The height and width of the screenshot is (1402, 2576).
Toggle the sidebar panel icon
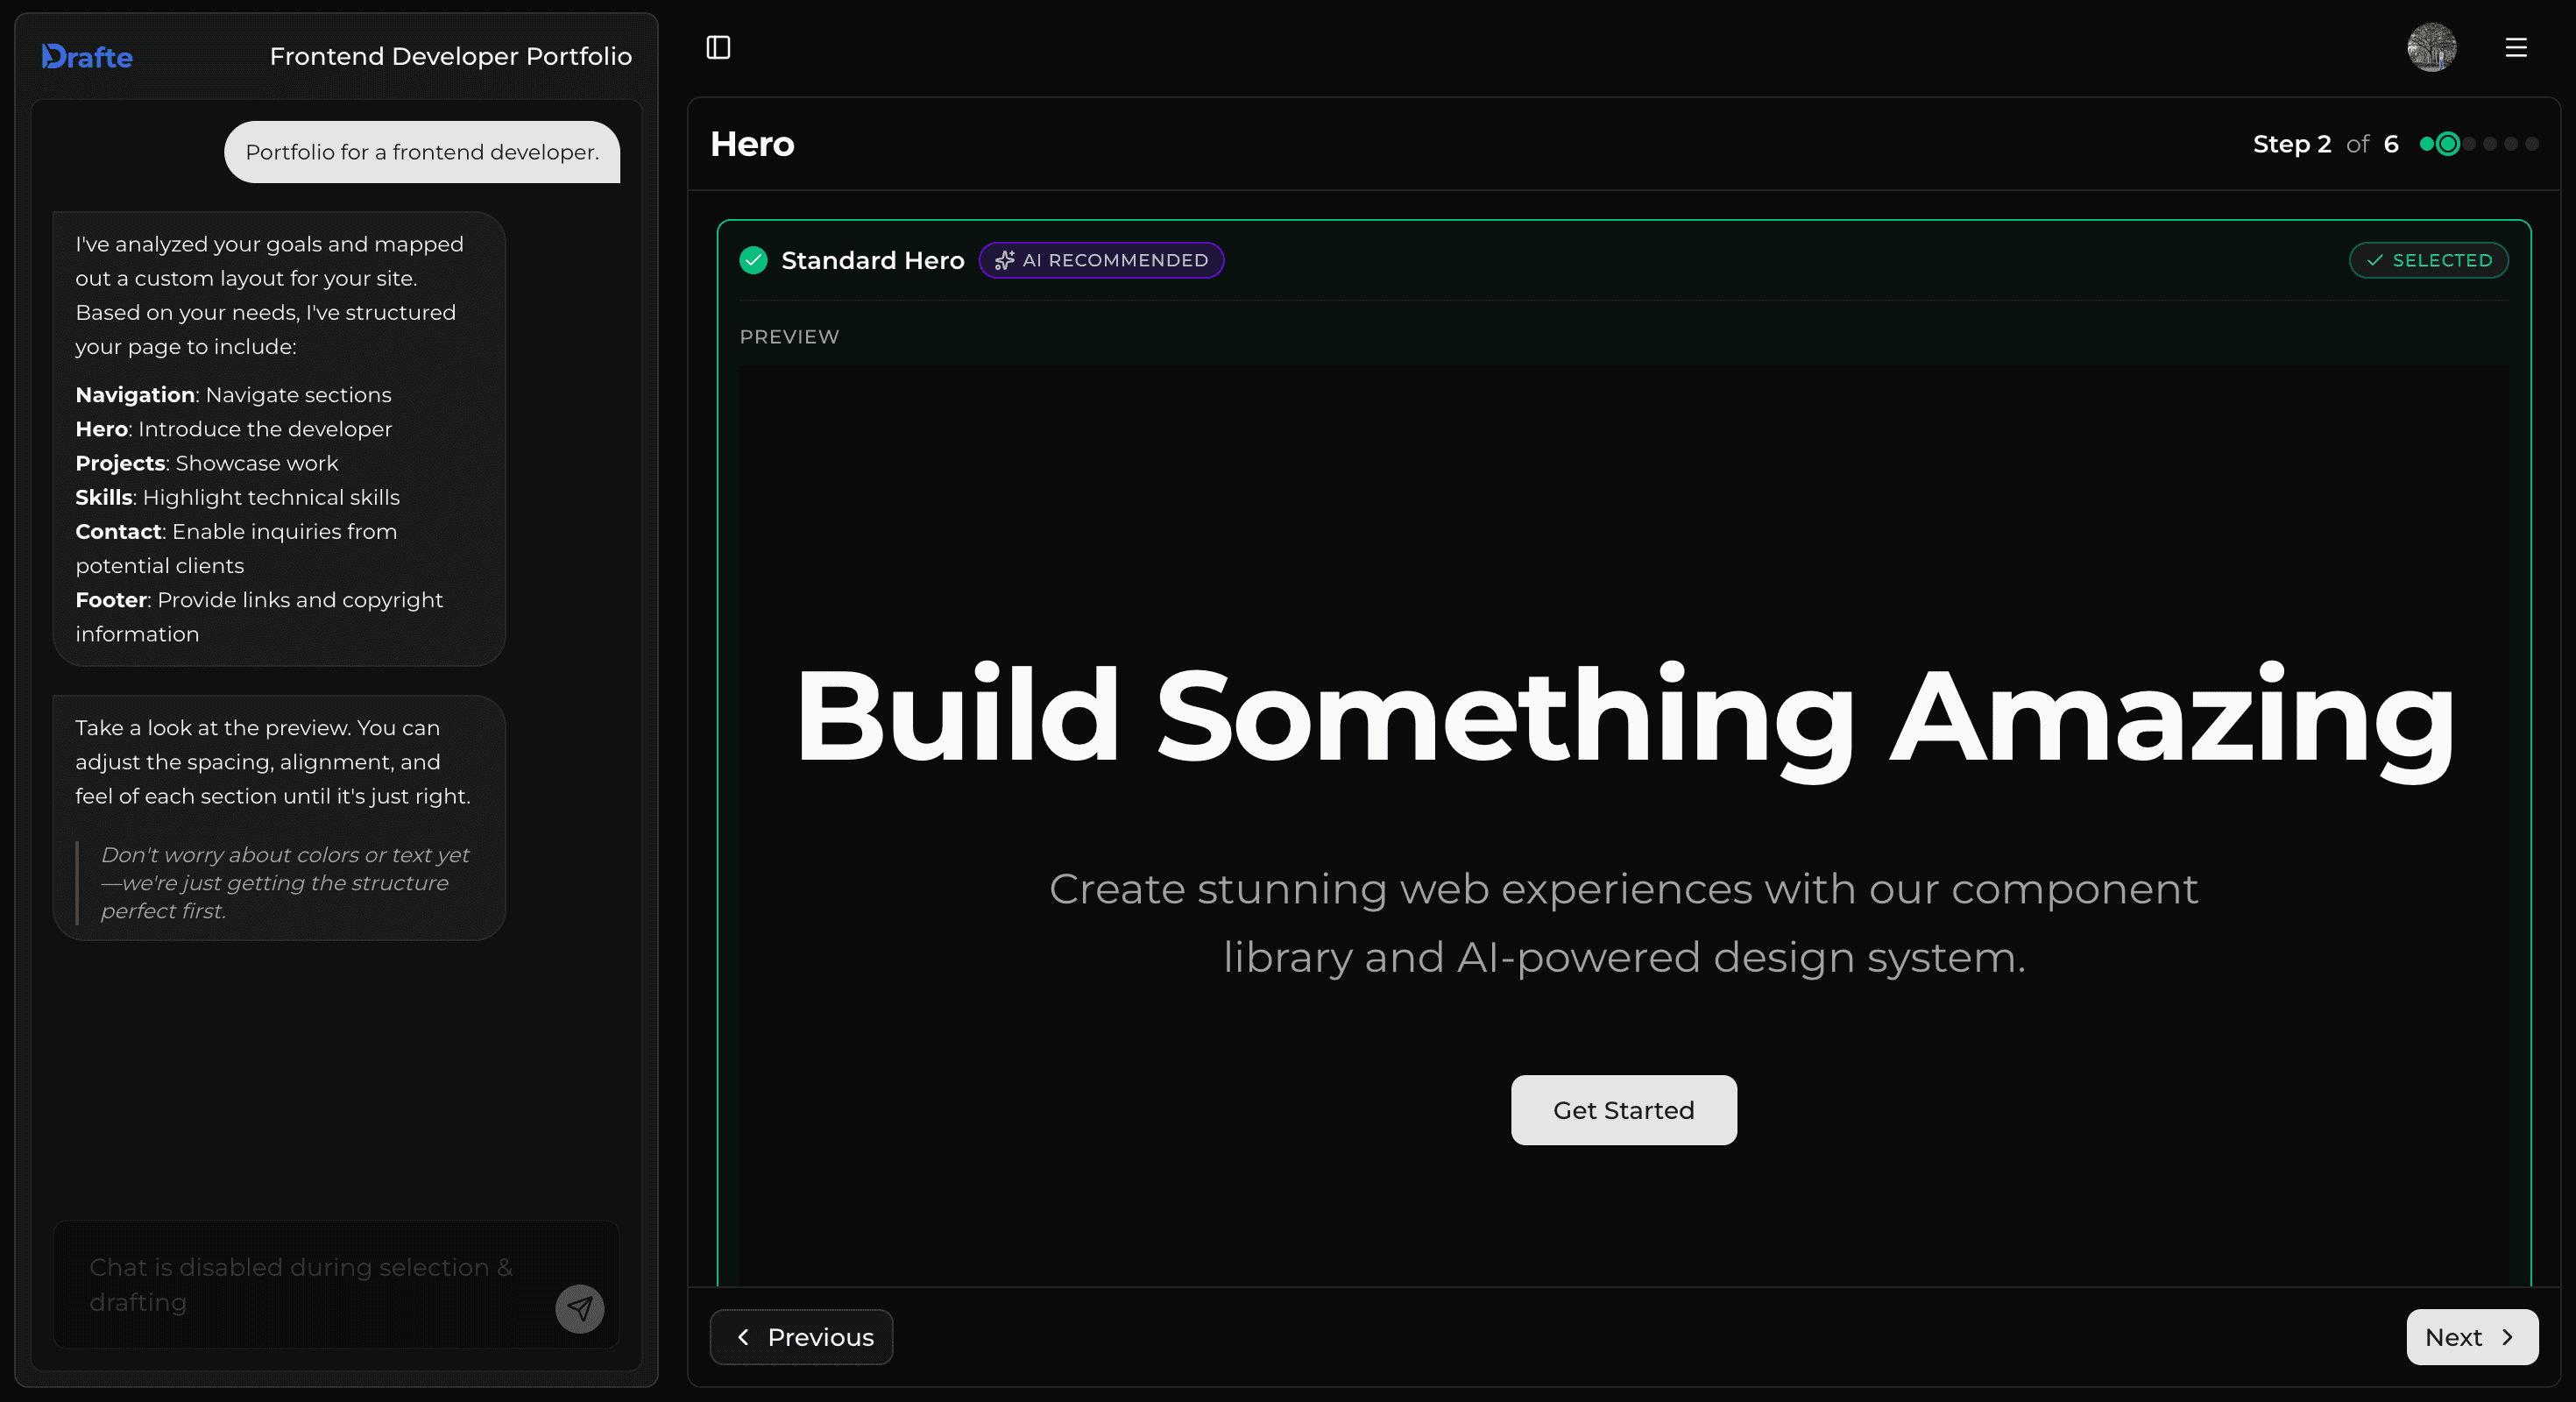tap(718, 47)
